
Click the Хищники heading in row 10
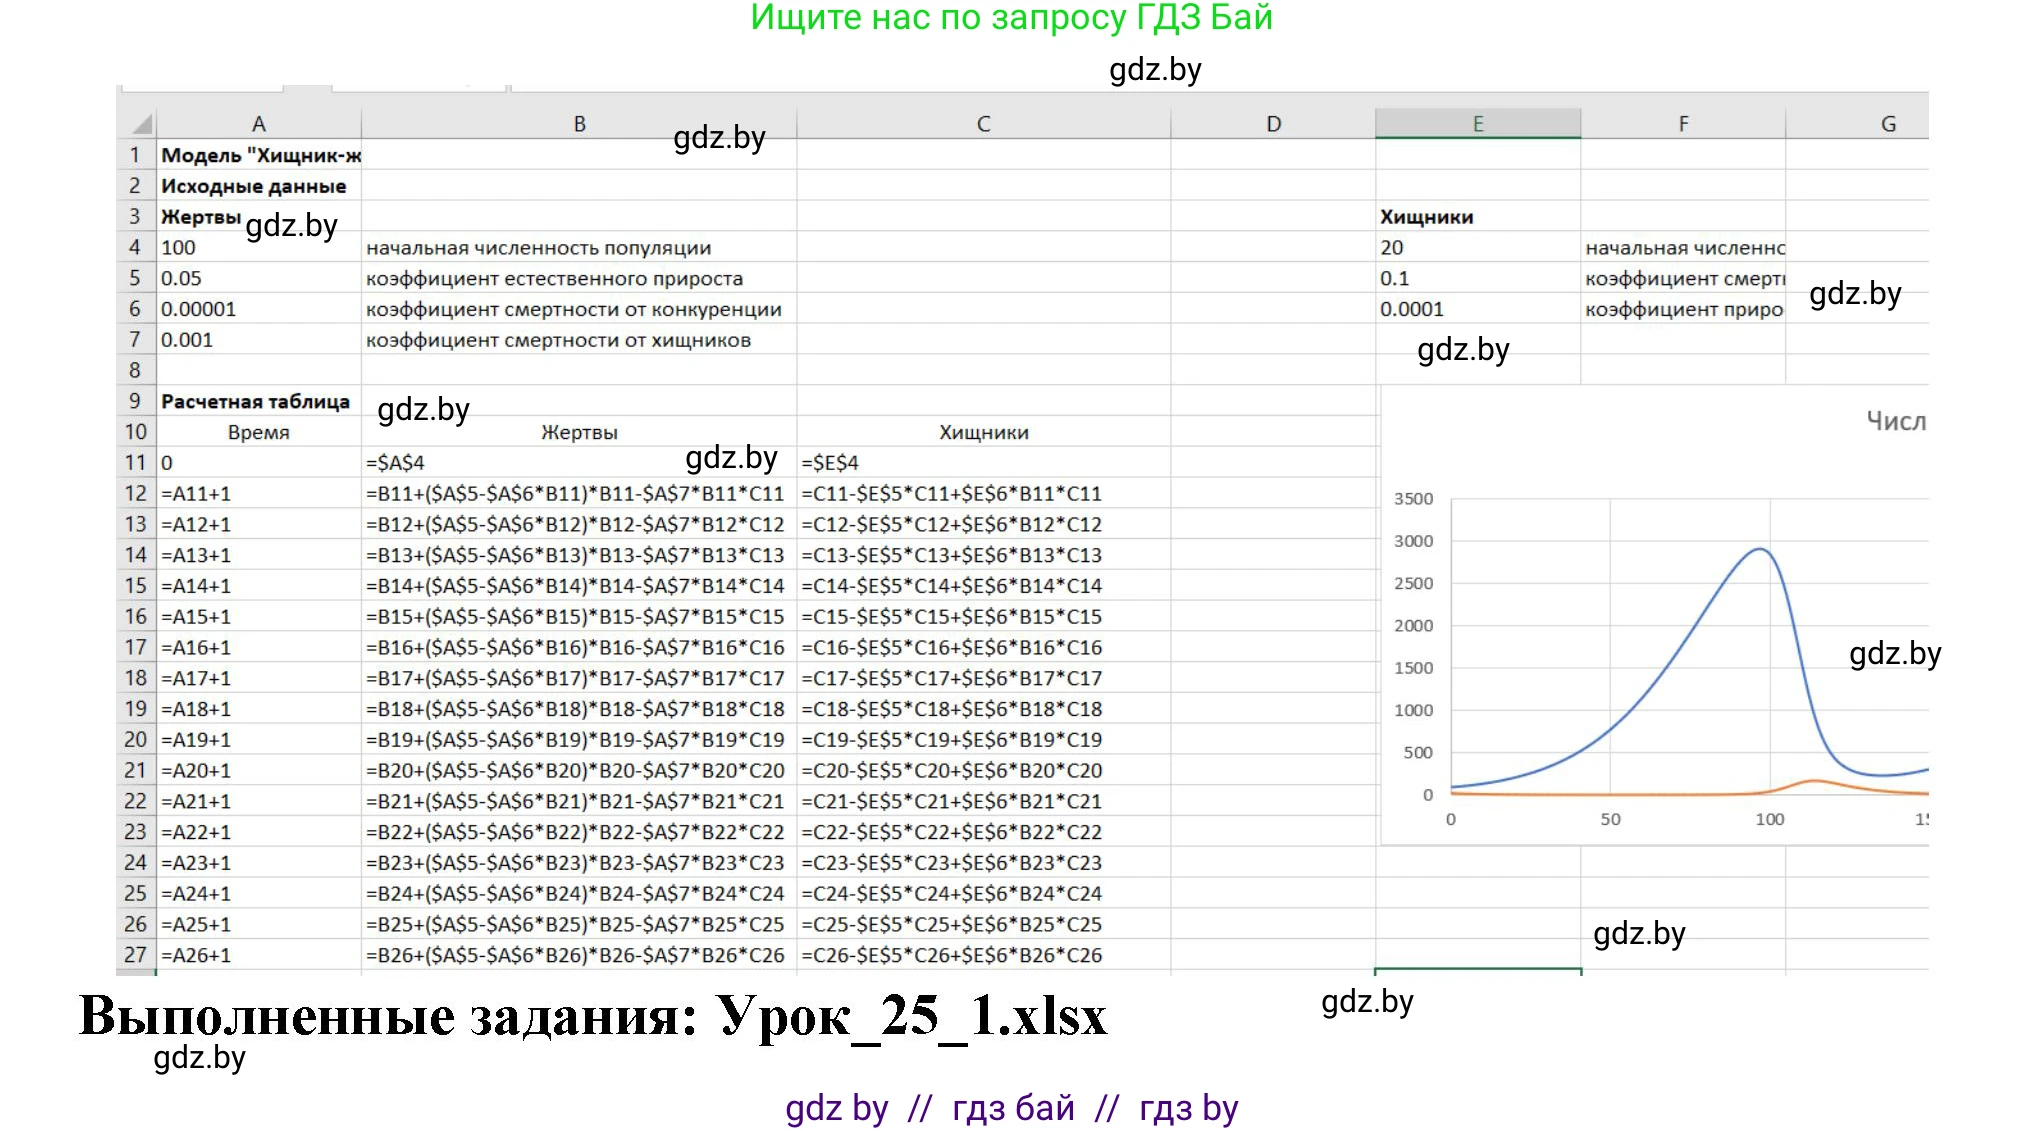pyautogui.click(x=983, y=432)
